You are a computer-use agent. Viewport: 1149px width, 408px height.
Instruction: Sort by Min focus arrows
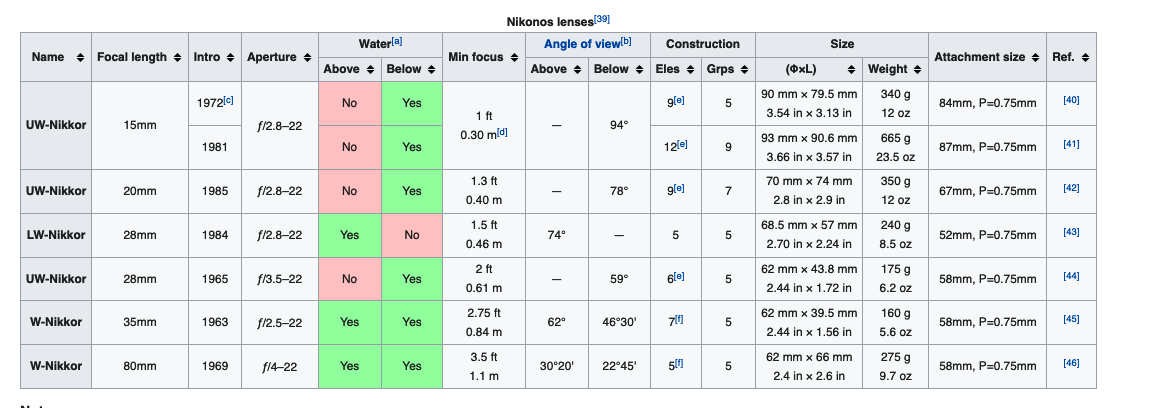[x=514, y=57]
